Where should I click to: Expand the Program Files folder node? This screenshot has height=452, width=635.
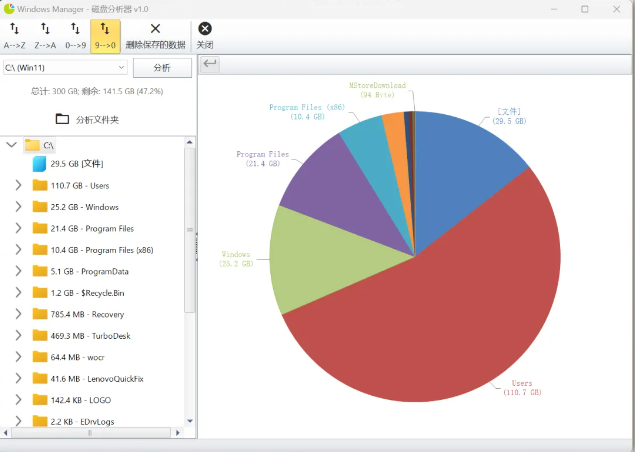pyautogui.click(x=18, y=228)
